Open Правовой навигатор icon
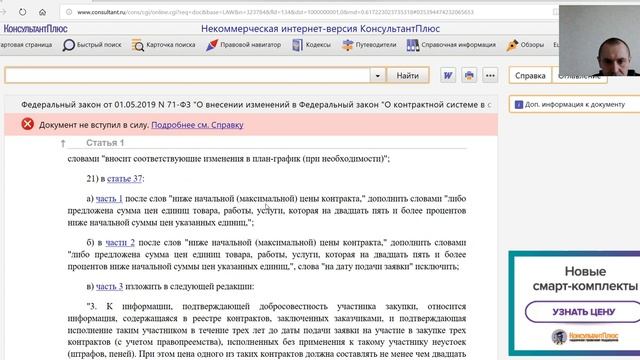The height and width of the screenshot is (360, 640). (212, 45)
